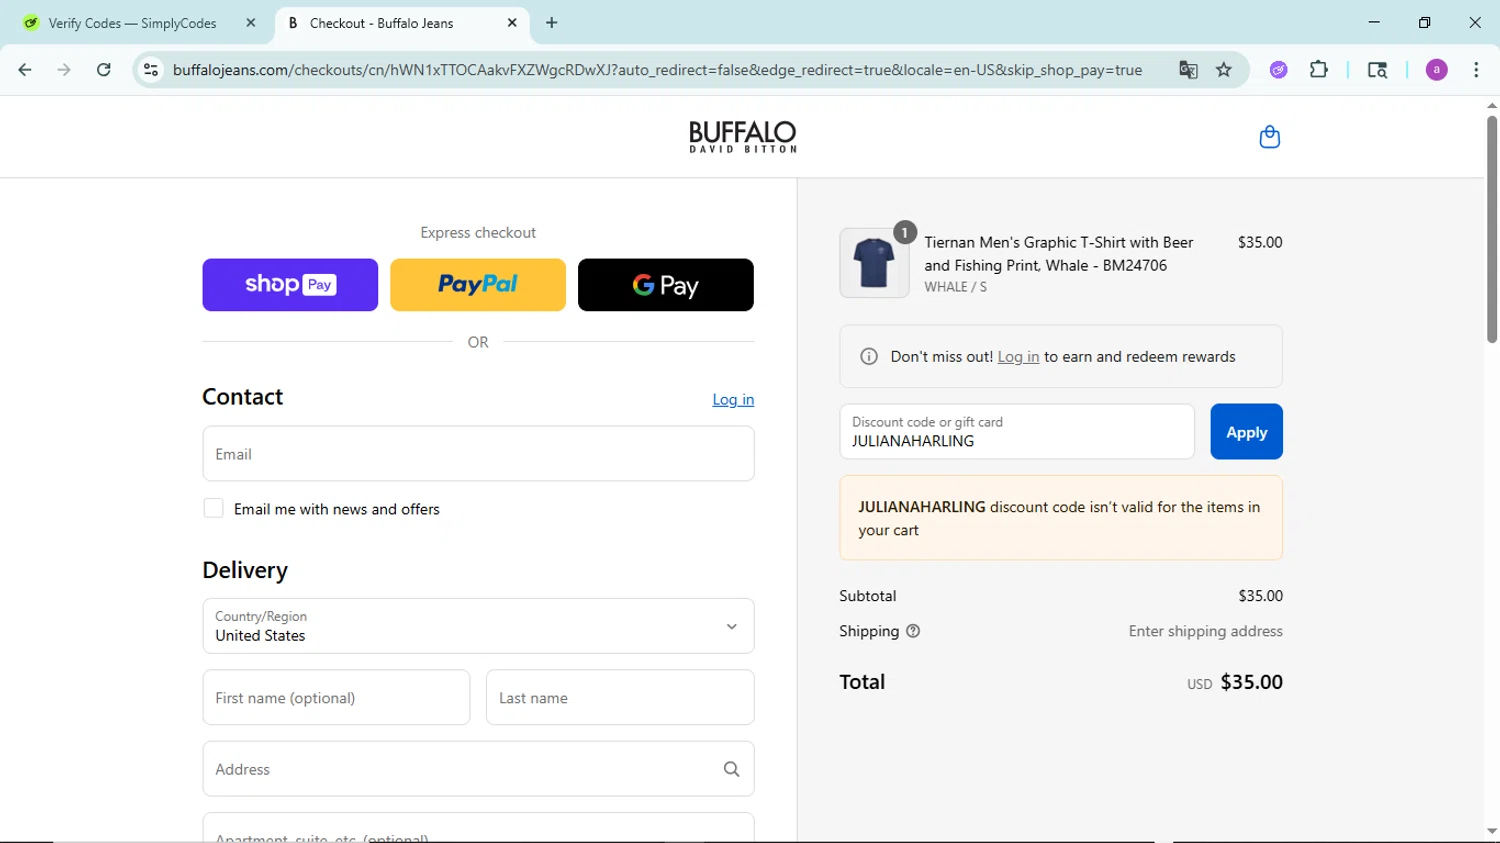The width and height of the screenshot is (1500, 843).
Task: Click Log in link in rewards notice
Action: pyautogui.click(x=1018, y=357)
